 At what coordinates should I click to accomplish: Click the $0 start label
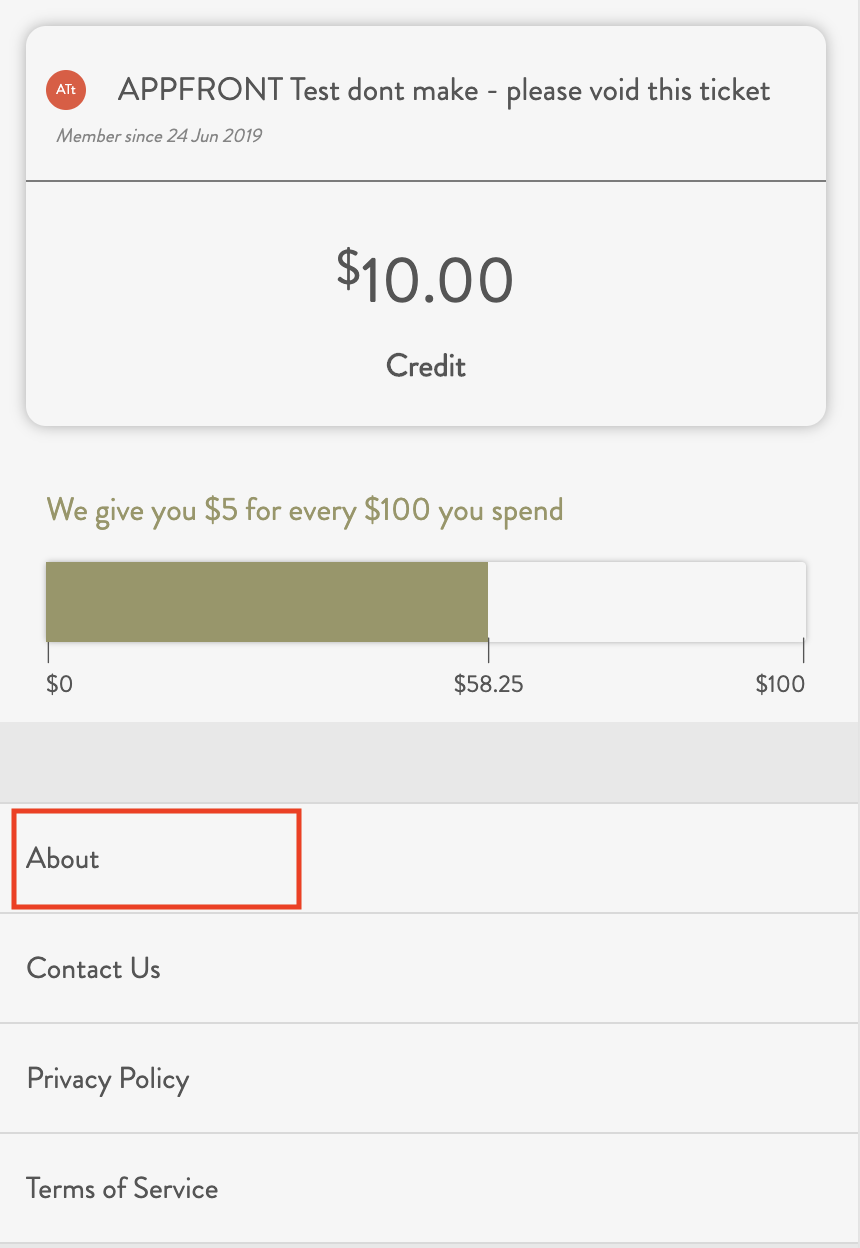coord(59,685)
